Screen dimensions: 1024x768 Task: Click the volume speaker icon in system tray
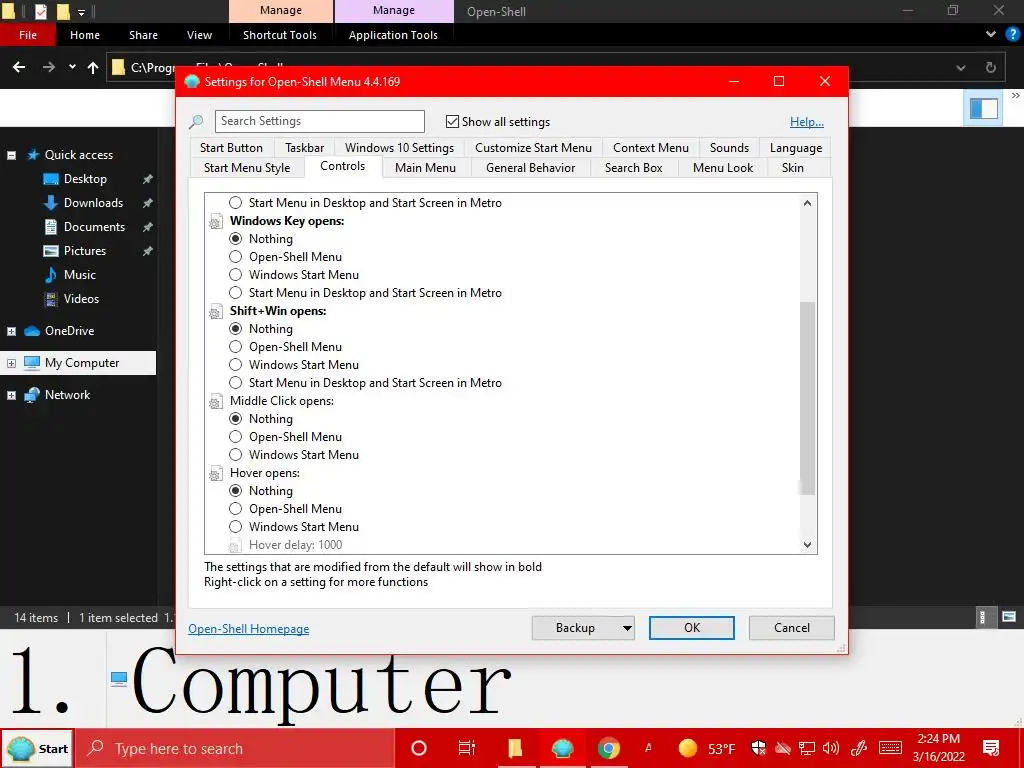click(x=831, y=748)
